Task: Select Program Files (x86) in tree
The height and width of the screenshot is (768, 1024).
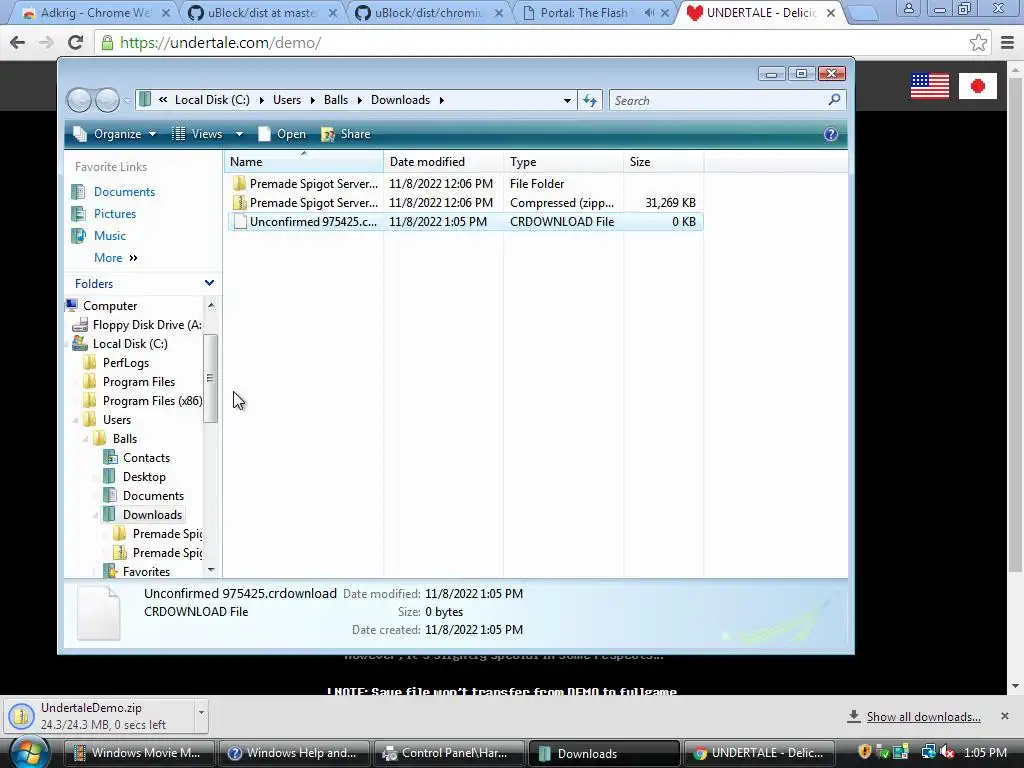Action: pos(152,400)
